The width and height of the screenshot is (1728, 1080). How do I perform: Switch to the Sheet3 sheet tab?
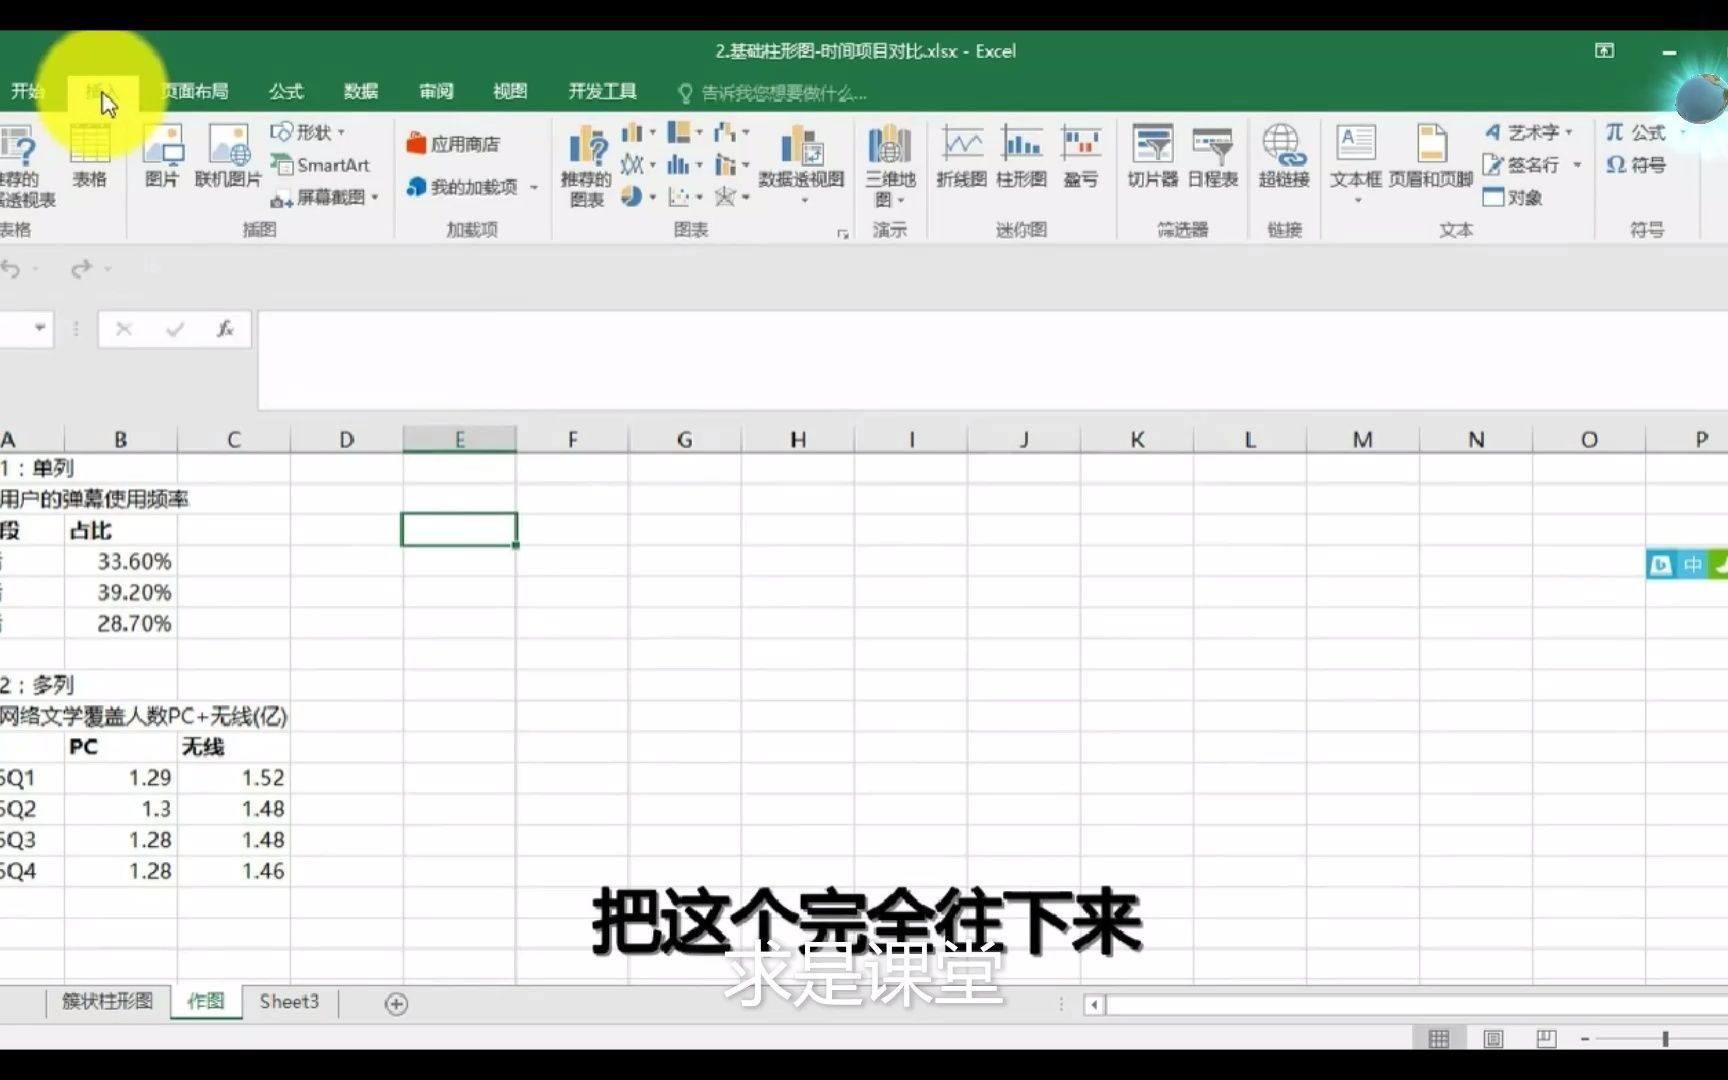[289, 1001]
